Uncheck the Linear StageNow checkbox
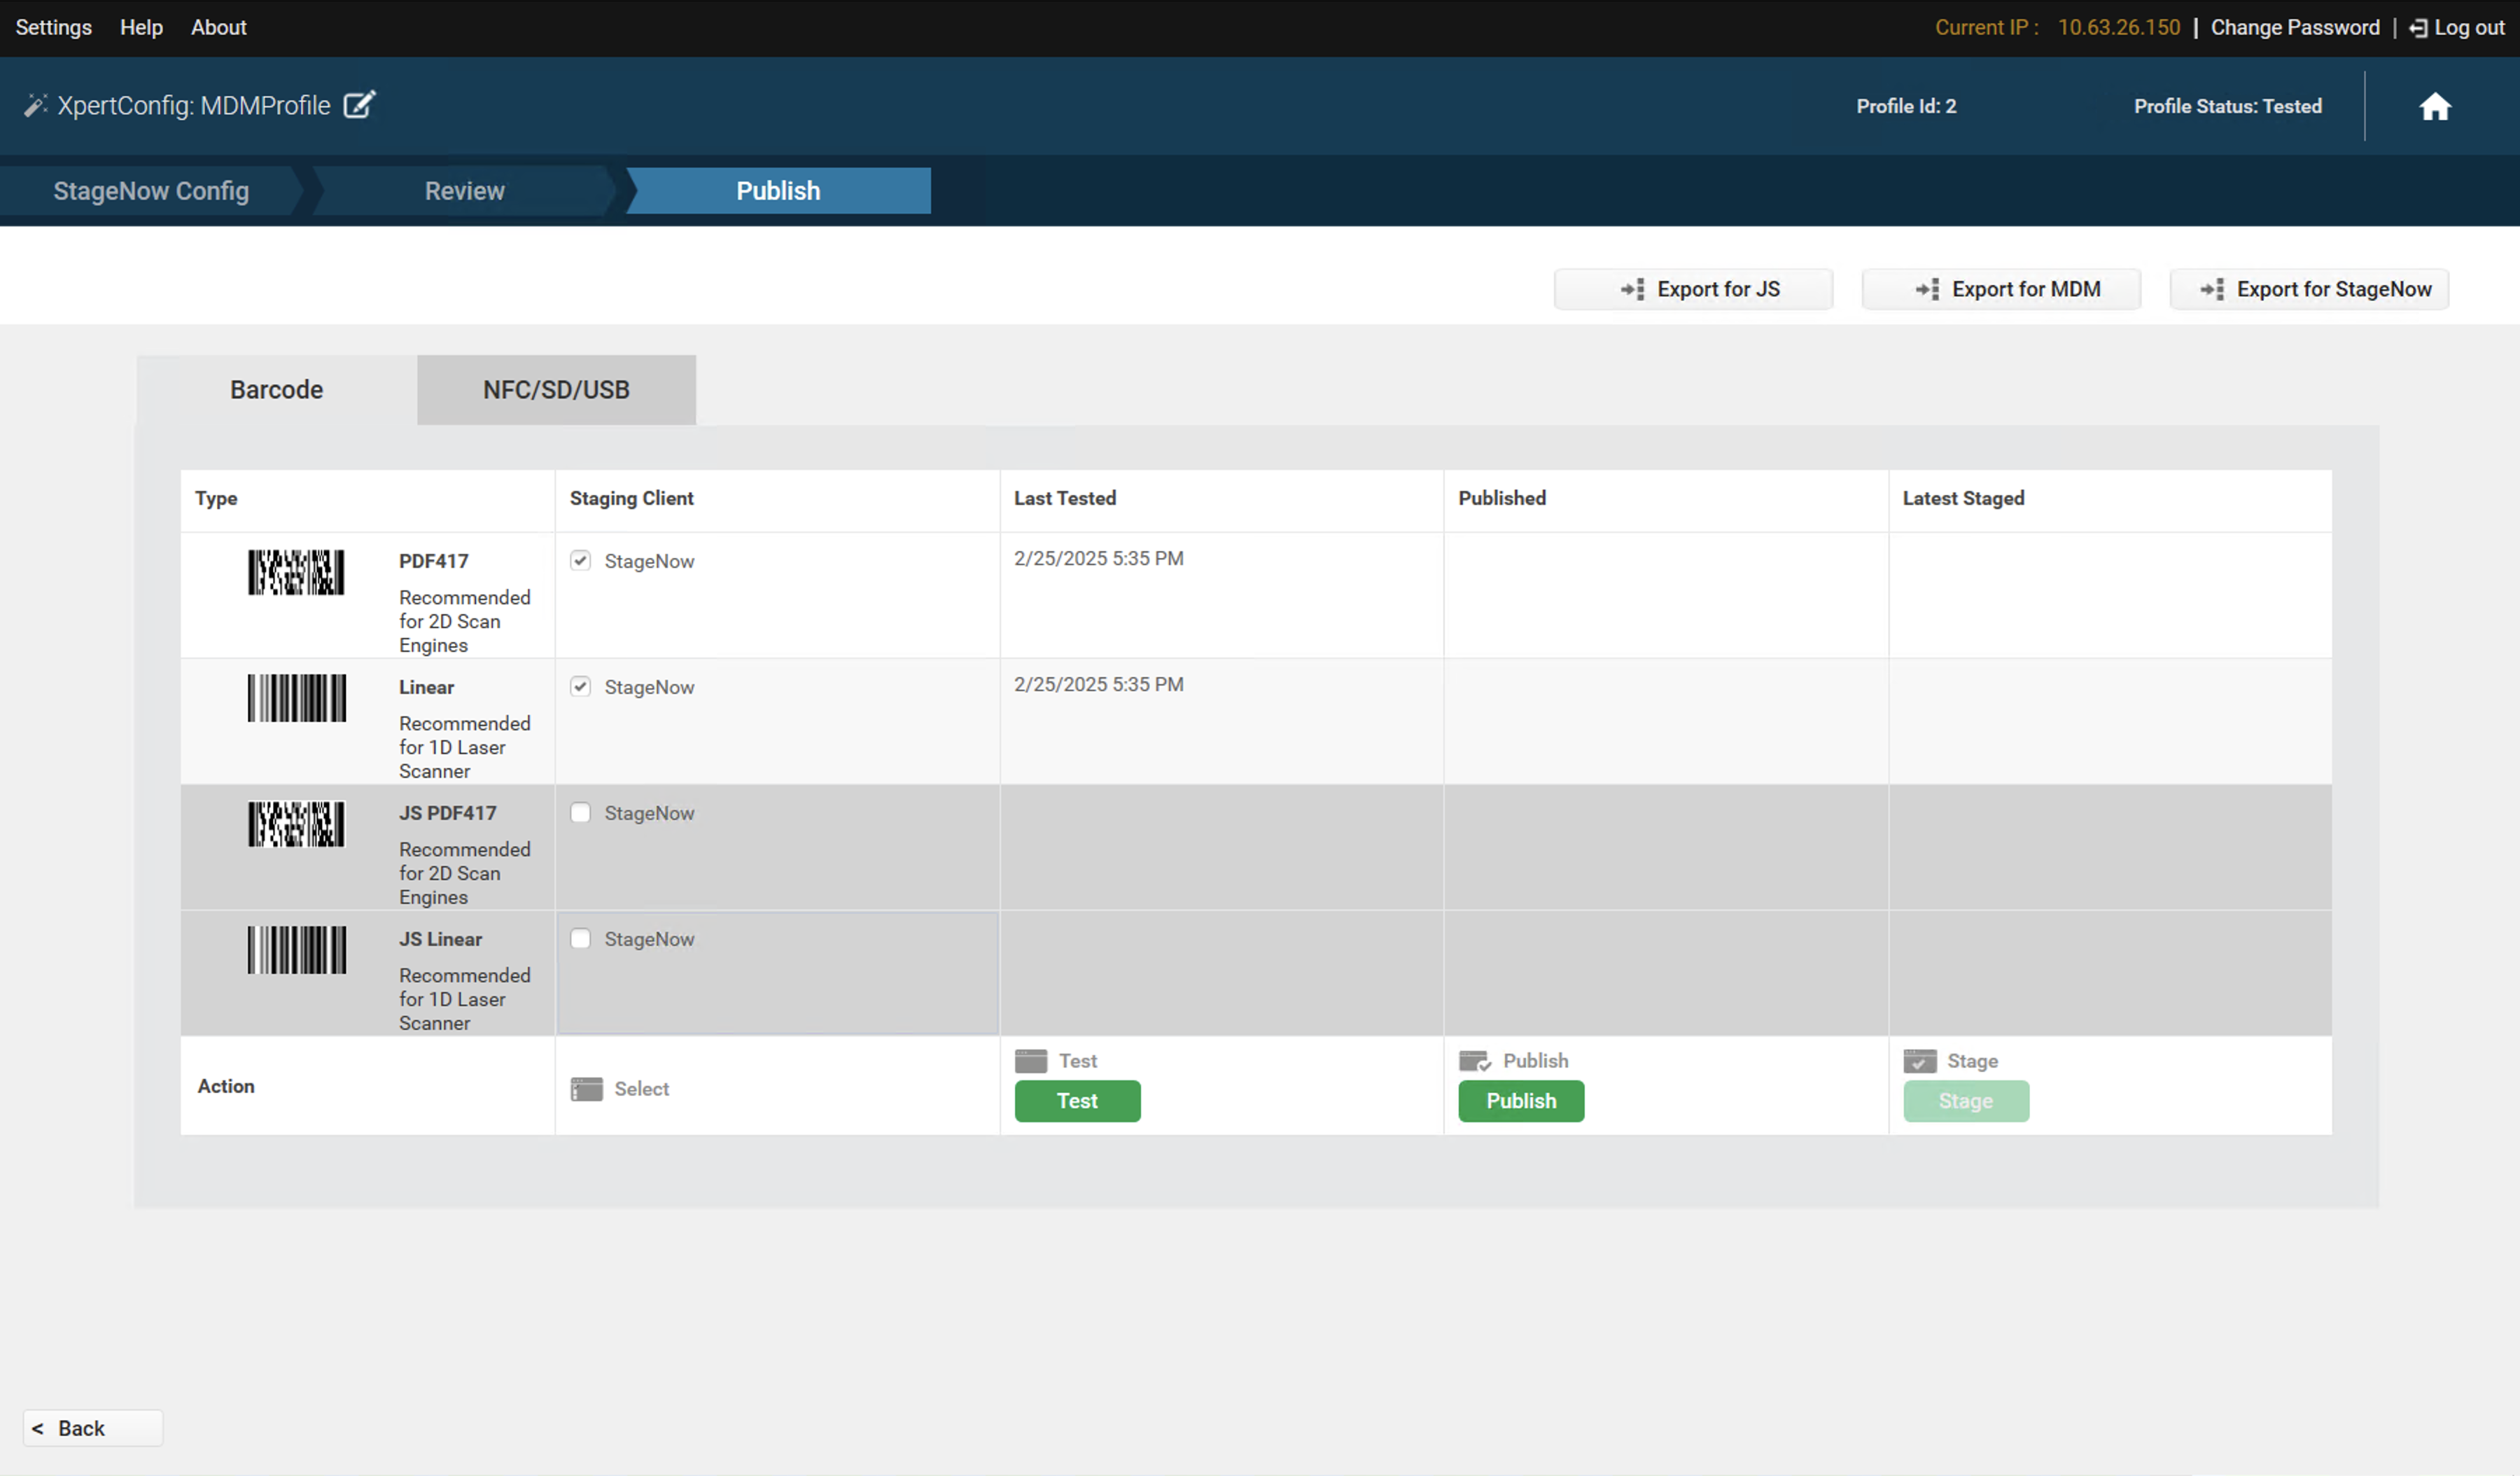The height and width of the screenshot is (1476, 2520). click(580, 686)
